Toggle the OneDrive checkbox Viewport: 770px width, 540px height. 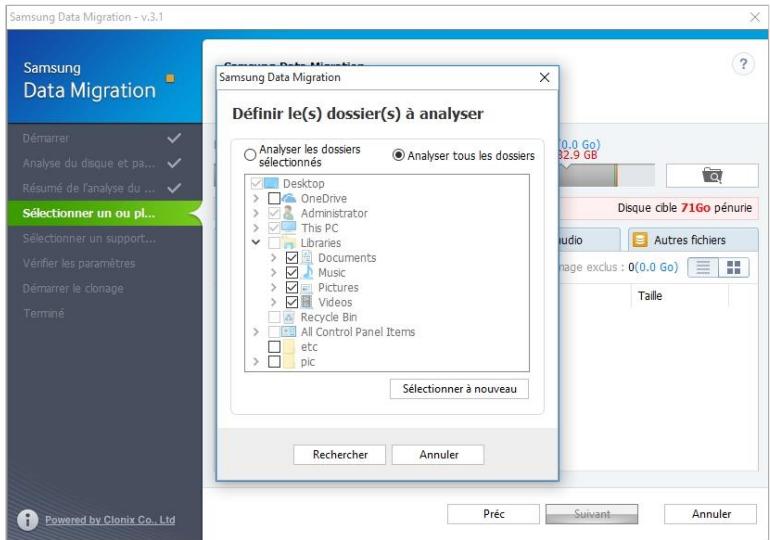click(274, 198)
